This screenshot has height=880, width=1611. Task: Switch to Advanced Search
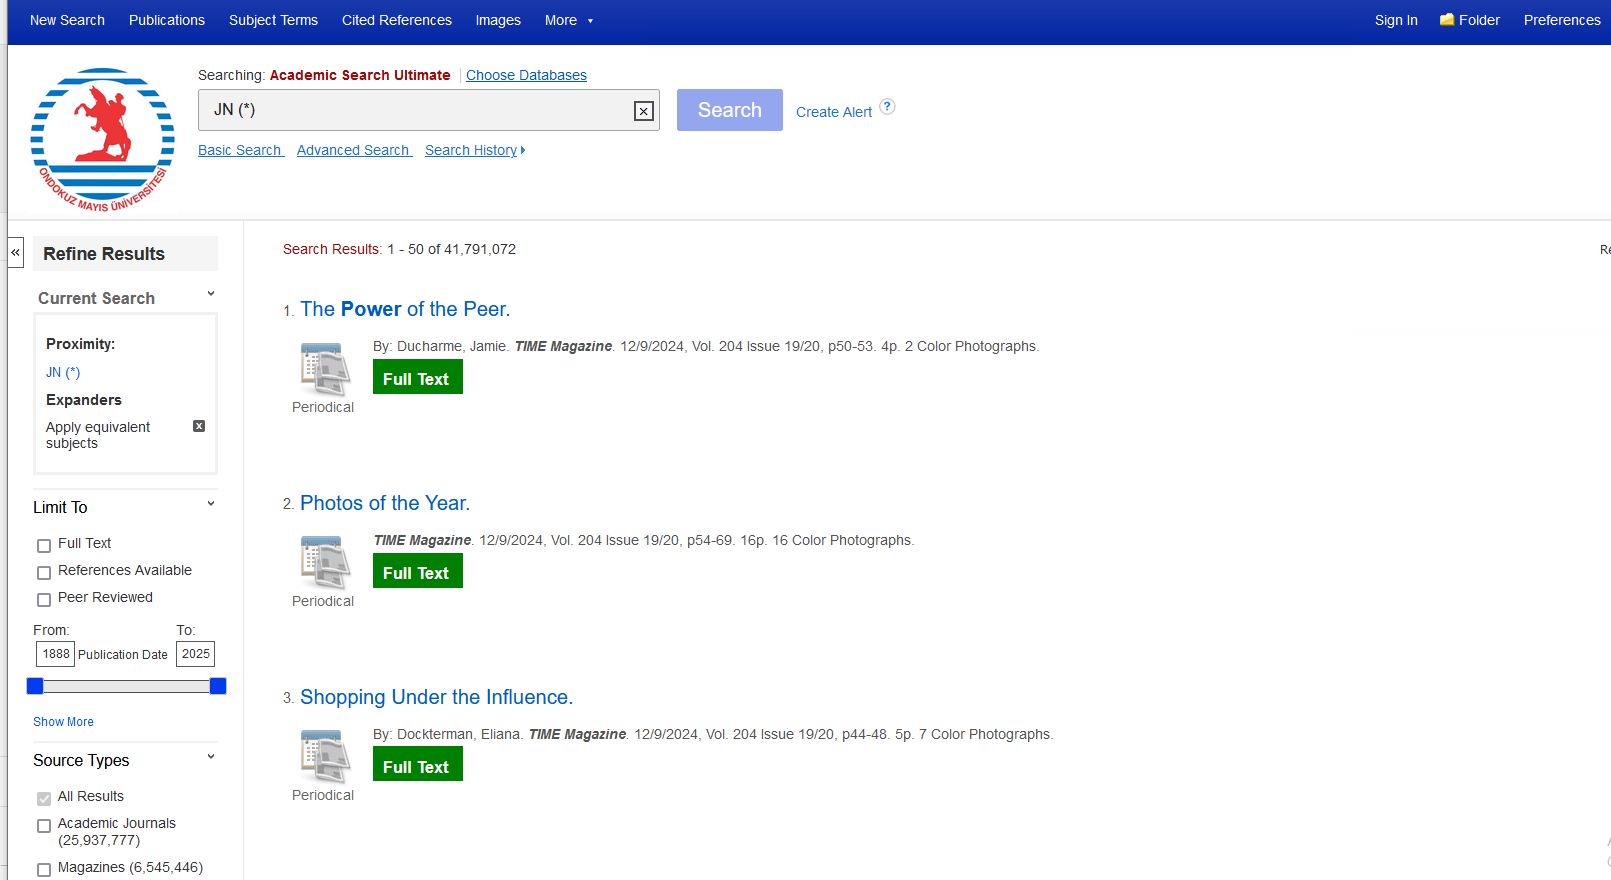[354, 150]
